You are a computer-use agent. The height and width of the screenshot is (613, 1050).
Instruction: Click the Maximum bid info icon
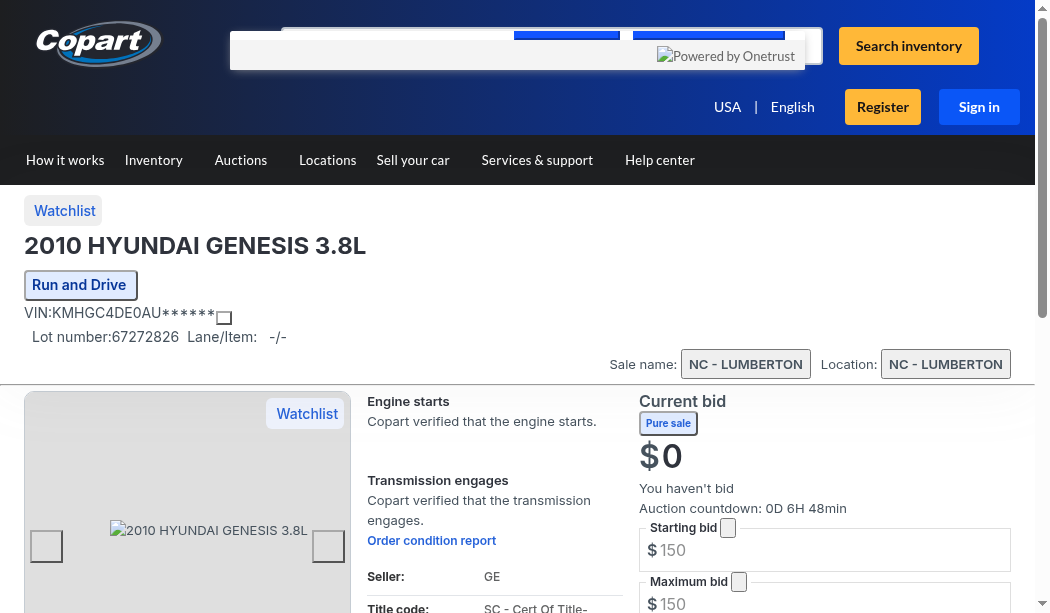(x=739, y=582)
